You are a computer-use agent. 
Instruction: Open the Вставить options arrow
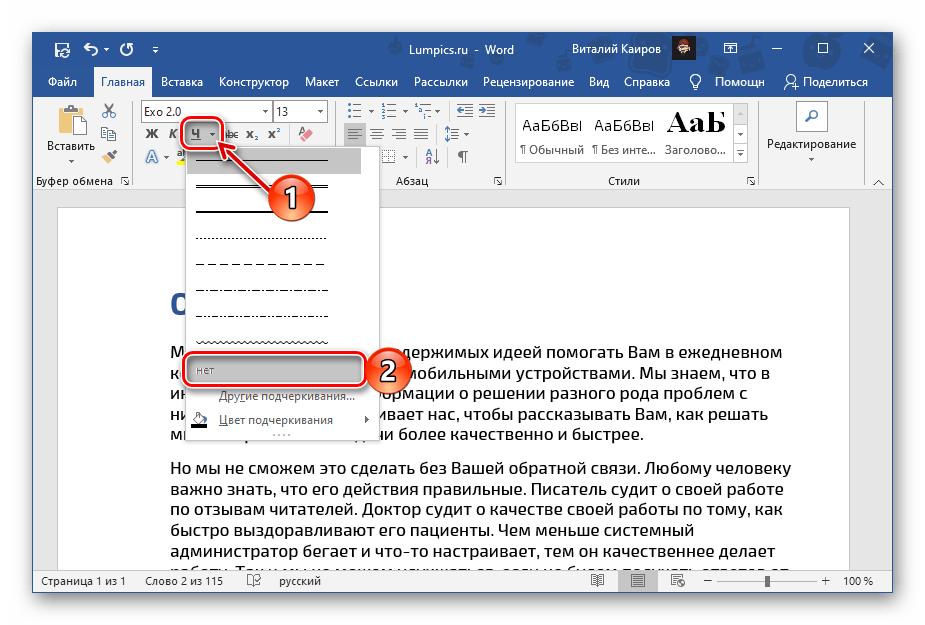pos(71,161)
